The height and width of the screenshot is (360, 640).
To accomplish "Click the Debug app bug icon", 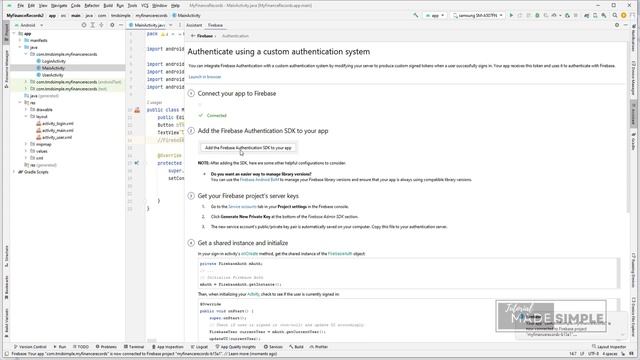I will pos(537,16).
